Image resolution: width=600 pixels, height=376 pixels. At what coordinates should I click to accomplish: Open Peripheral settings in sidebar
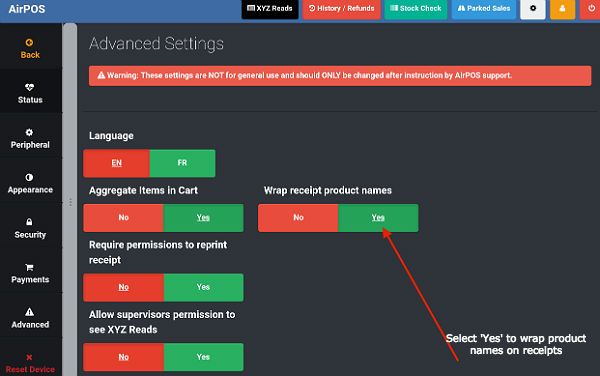30,138
